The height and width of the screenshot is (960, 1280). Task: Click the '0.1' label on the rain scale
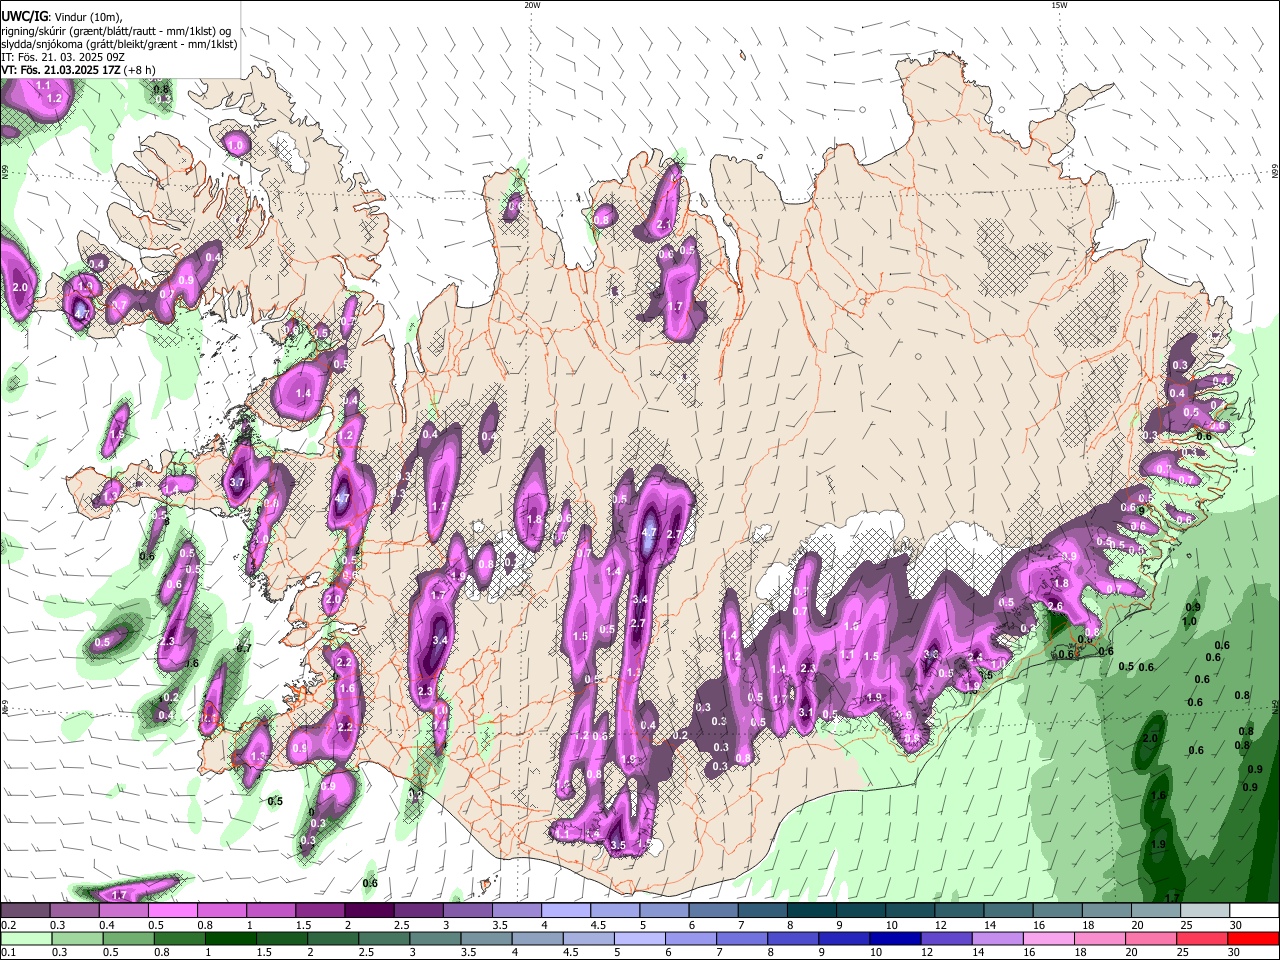click(x=8, y=952)
